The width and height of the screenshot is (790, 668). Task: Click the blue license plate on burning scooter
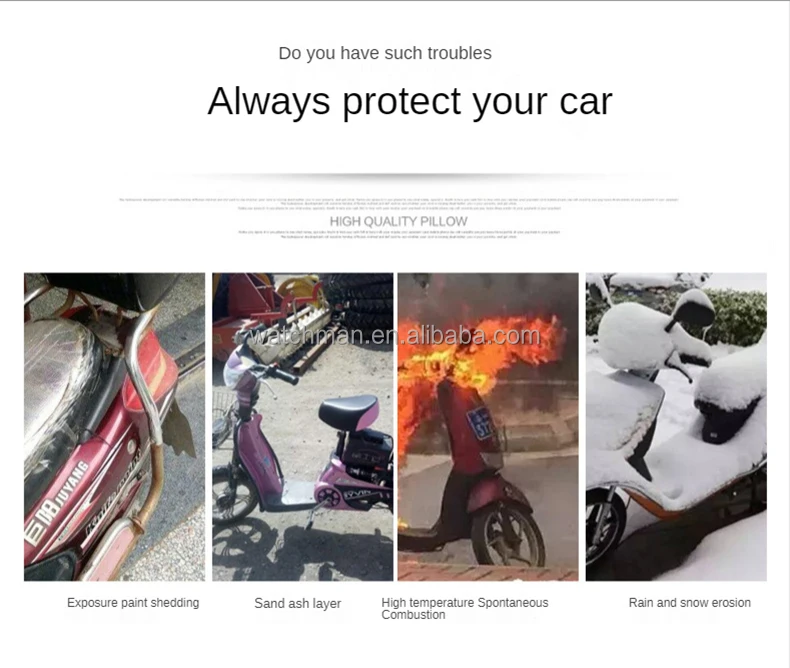click(480, 423)
